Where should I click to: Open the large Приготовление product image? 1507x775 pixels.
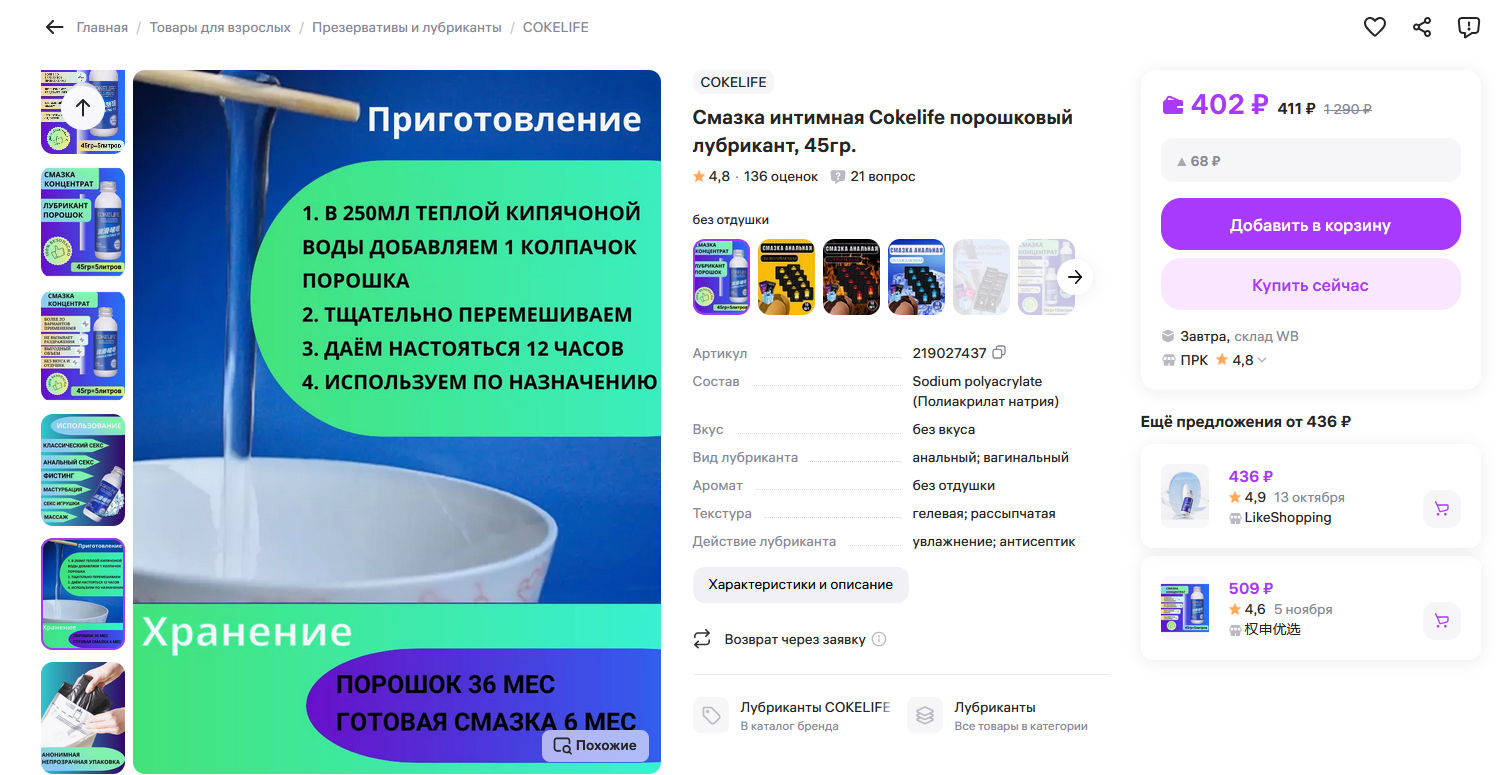pos(397,422)
